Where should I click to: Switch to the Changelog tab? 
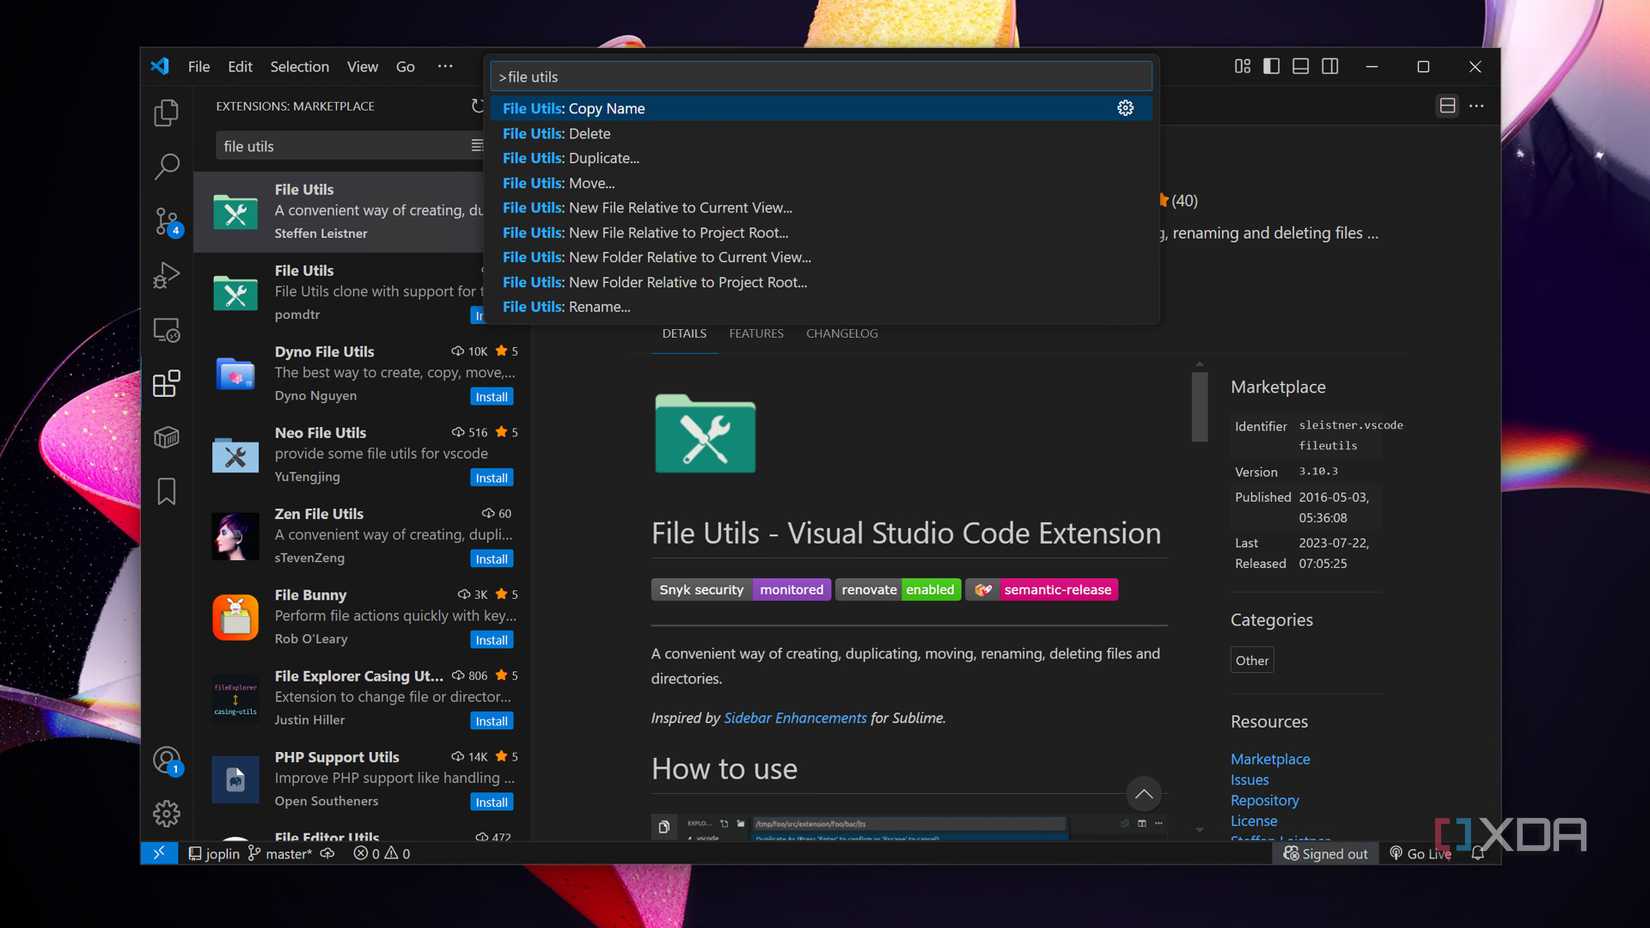(x=841, y=333)
